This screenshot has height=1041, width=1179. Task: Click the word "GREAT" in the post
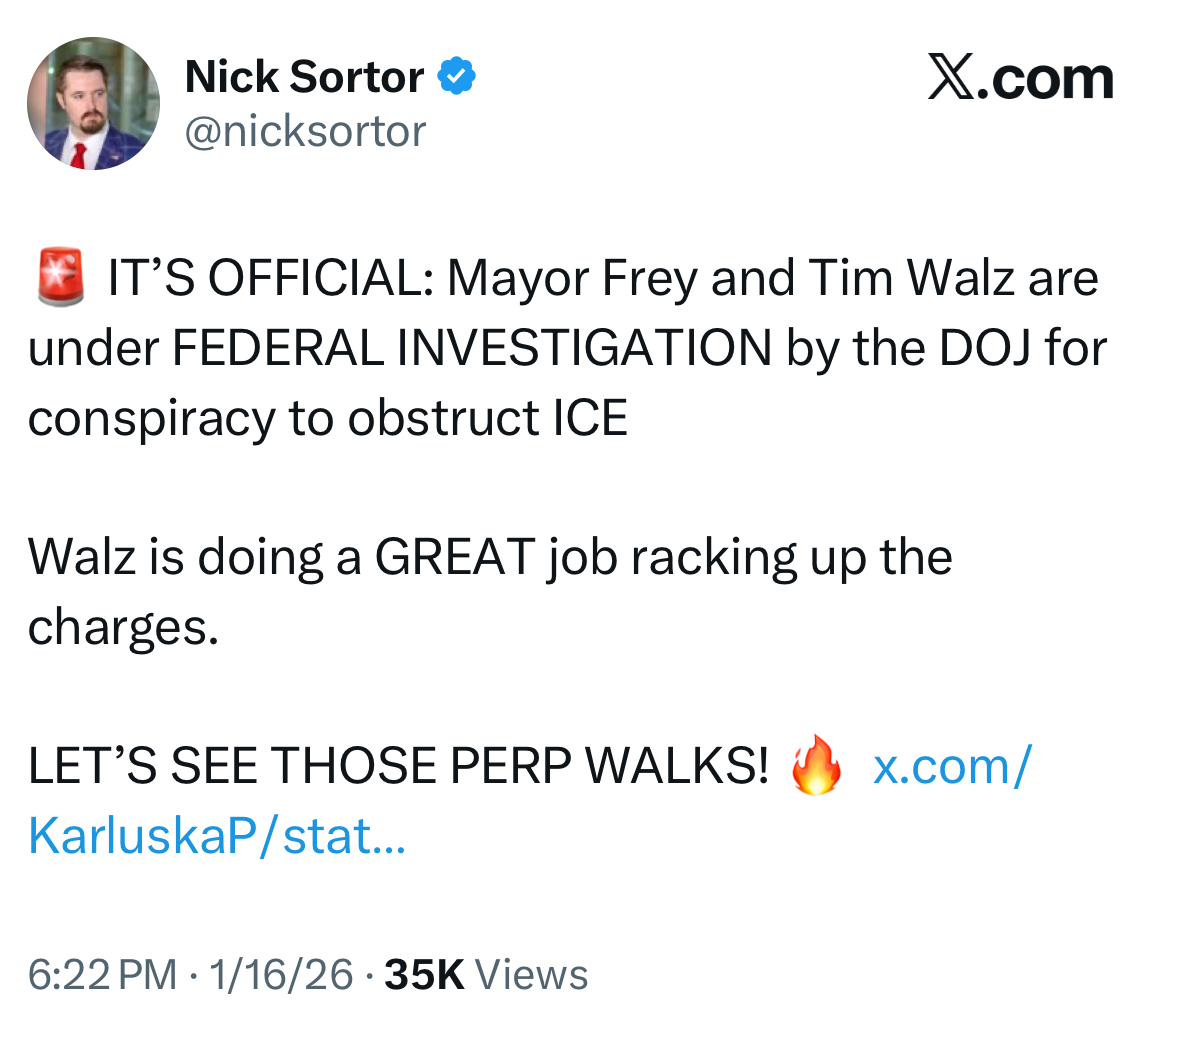click(x=455, y=557)
